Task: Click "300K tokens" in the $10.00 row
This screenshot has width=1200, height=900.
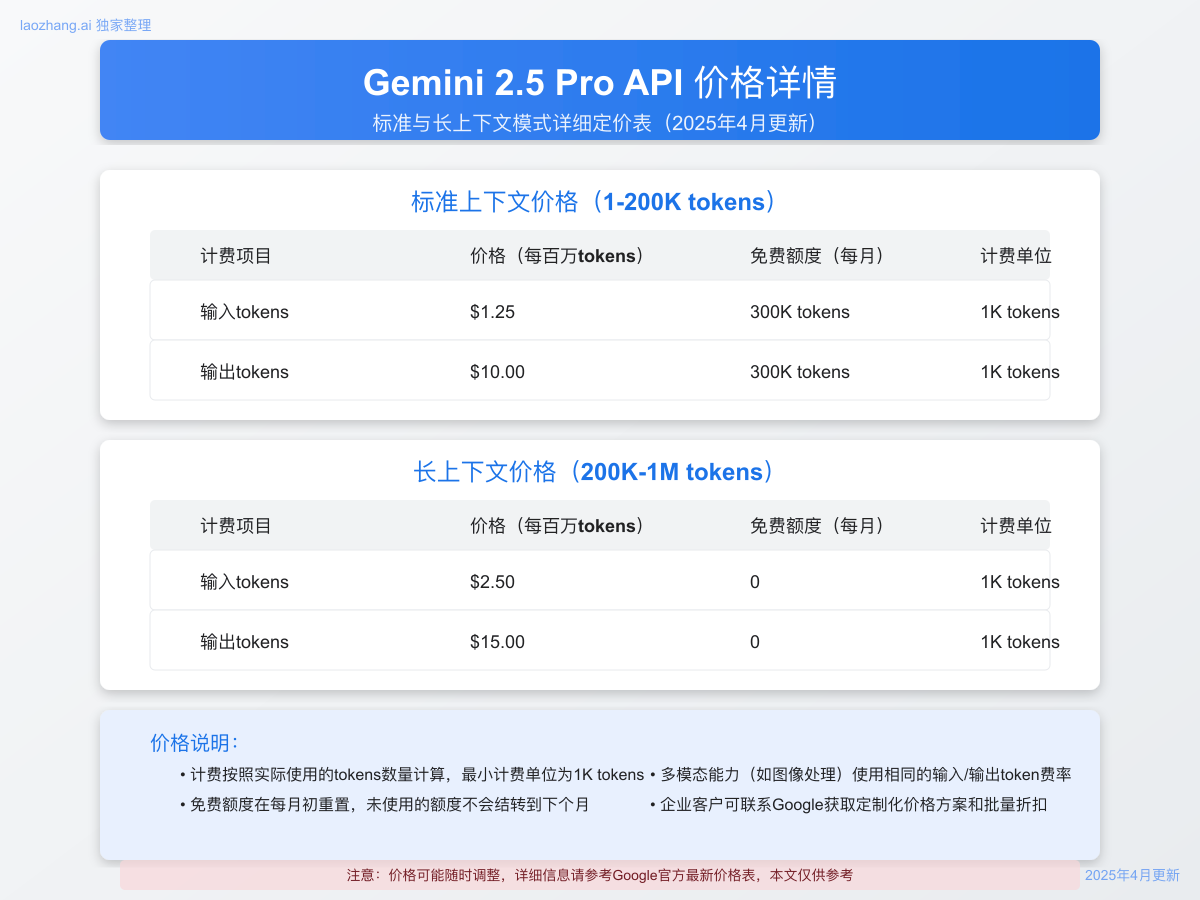Action: click(800, 372)
